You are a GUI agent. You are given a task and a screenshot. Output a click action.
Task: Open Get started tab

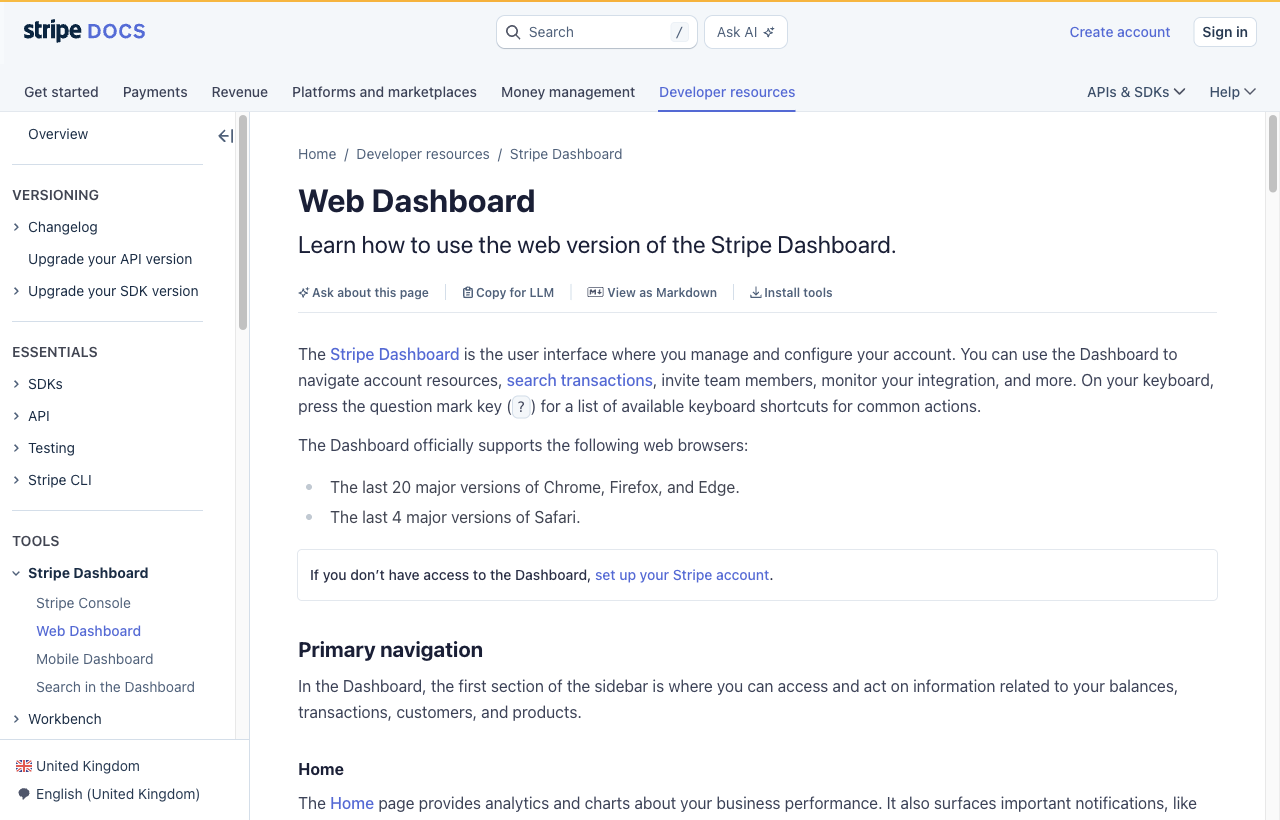point(61,92)
